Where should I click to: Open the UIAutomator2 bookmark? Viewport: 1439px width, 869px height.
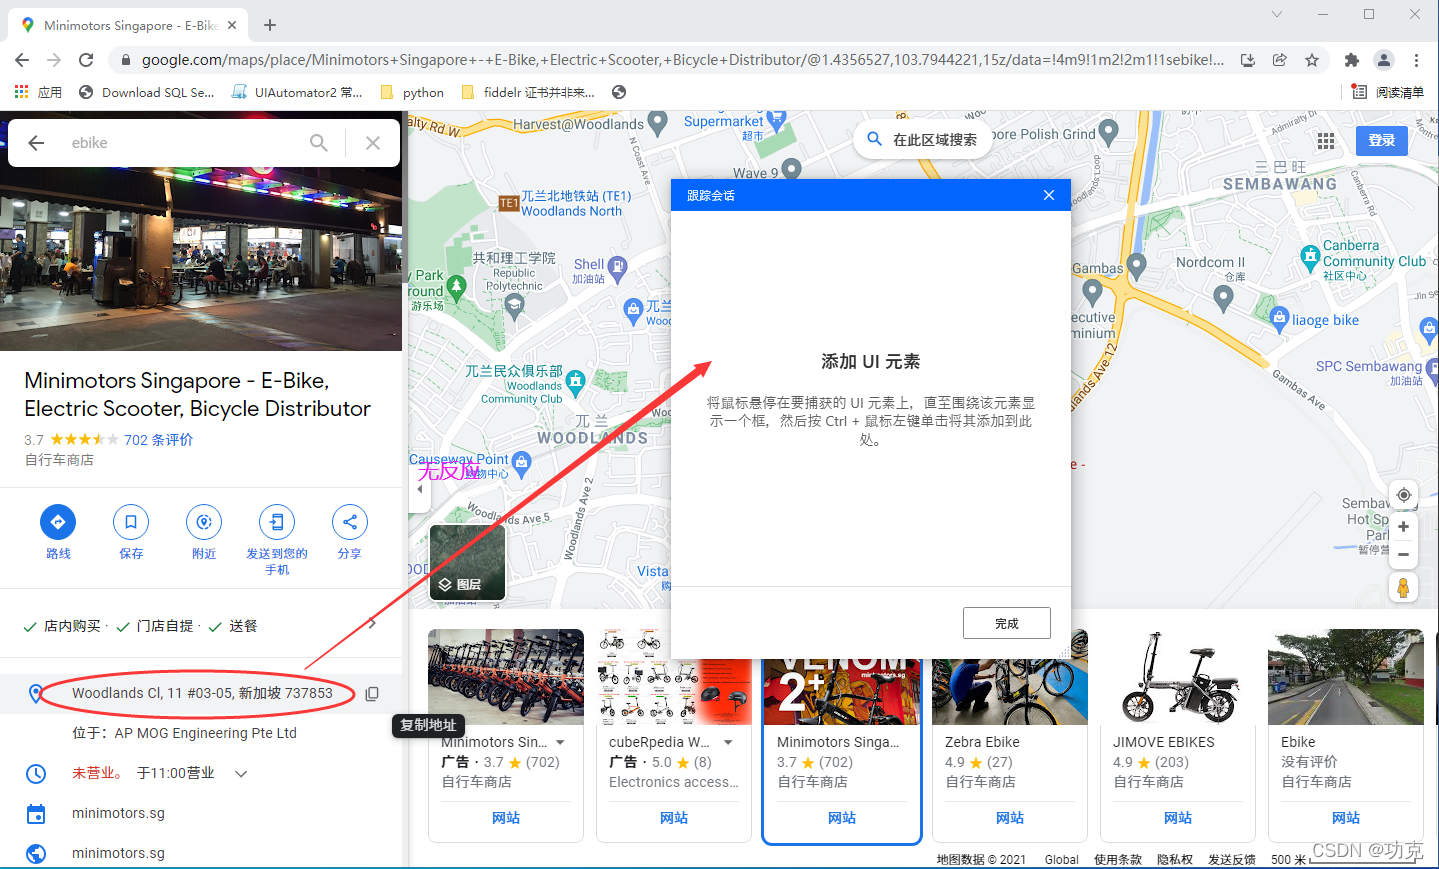coord(297,92)
